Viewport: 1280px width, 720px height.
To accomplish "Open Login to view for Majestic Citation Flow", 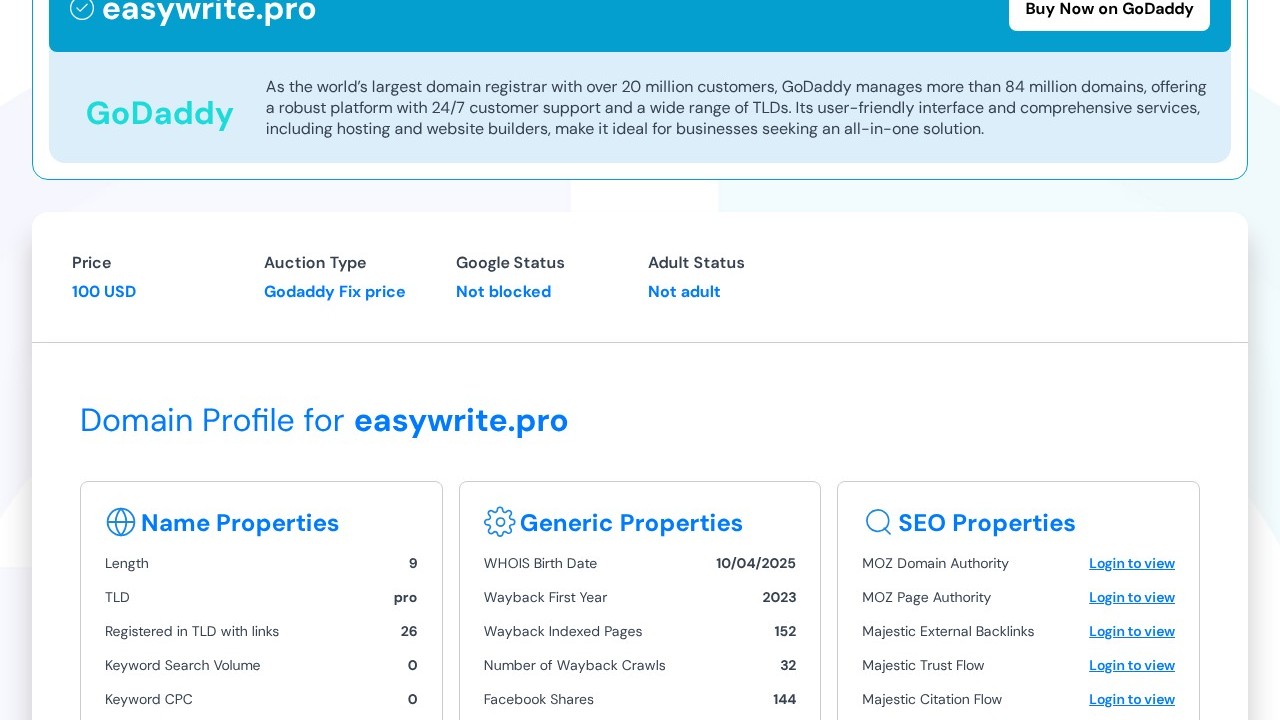I will click(x=1131, y=699).
